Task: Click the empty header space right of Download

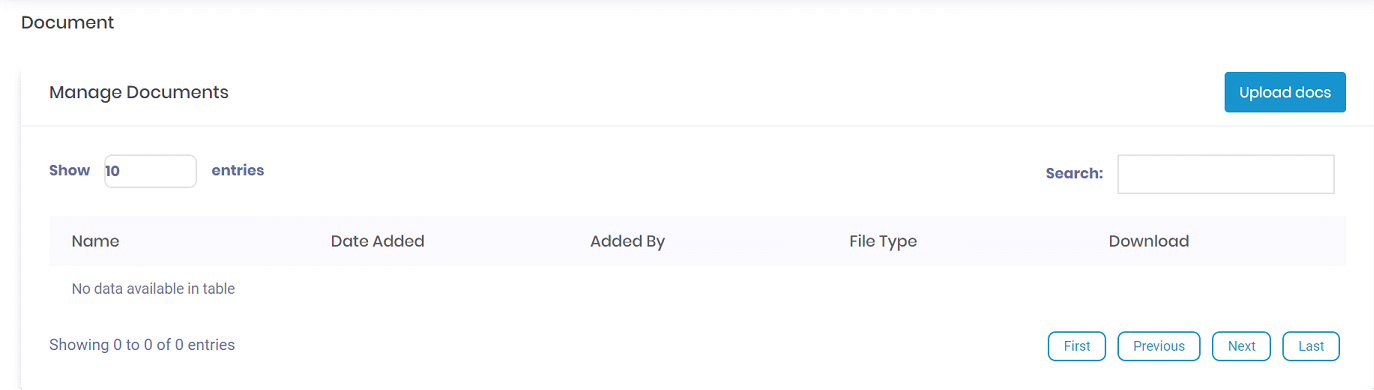Action: coord(1268,241)
